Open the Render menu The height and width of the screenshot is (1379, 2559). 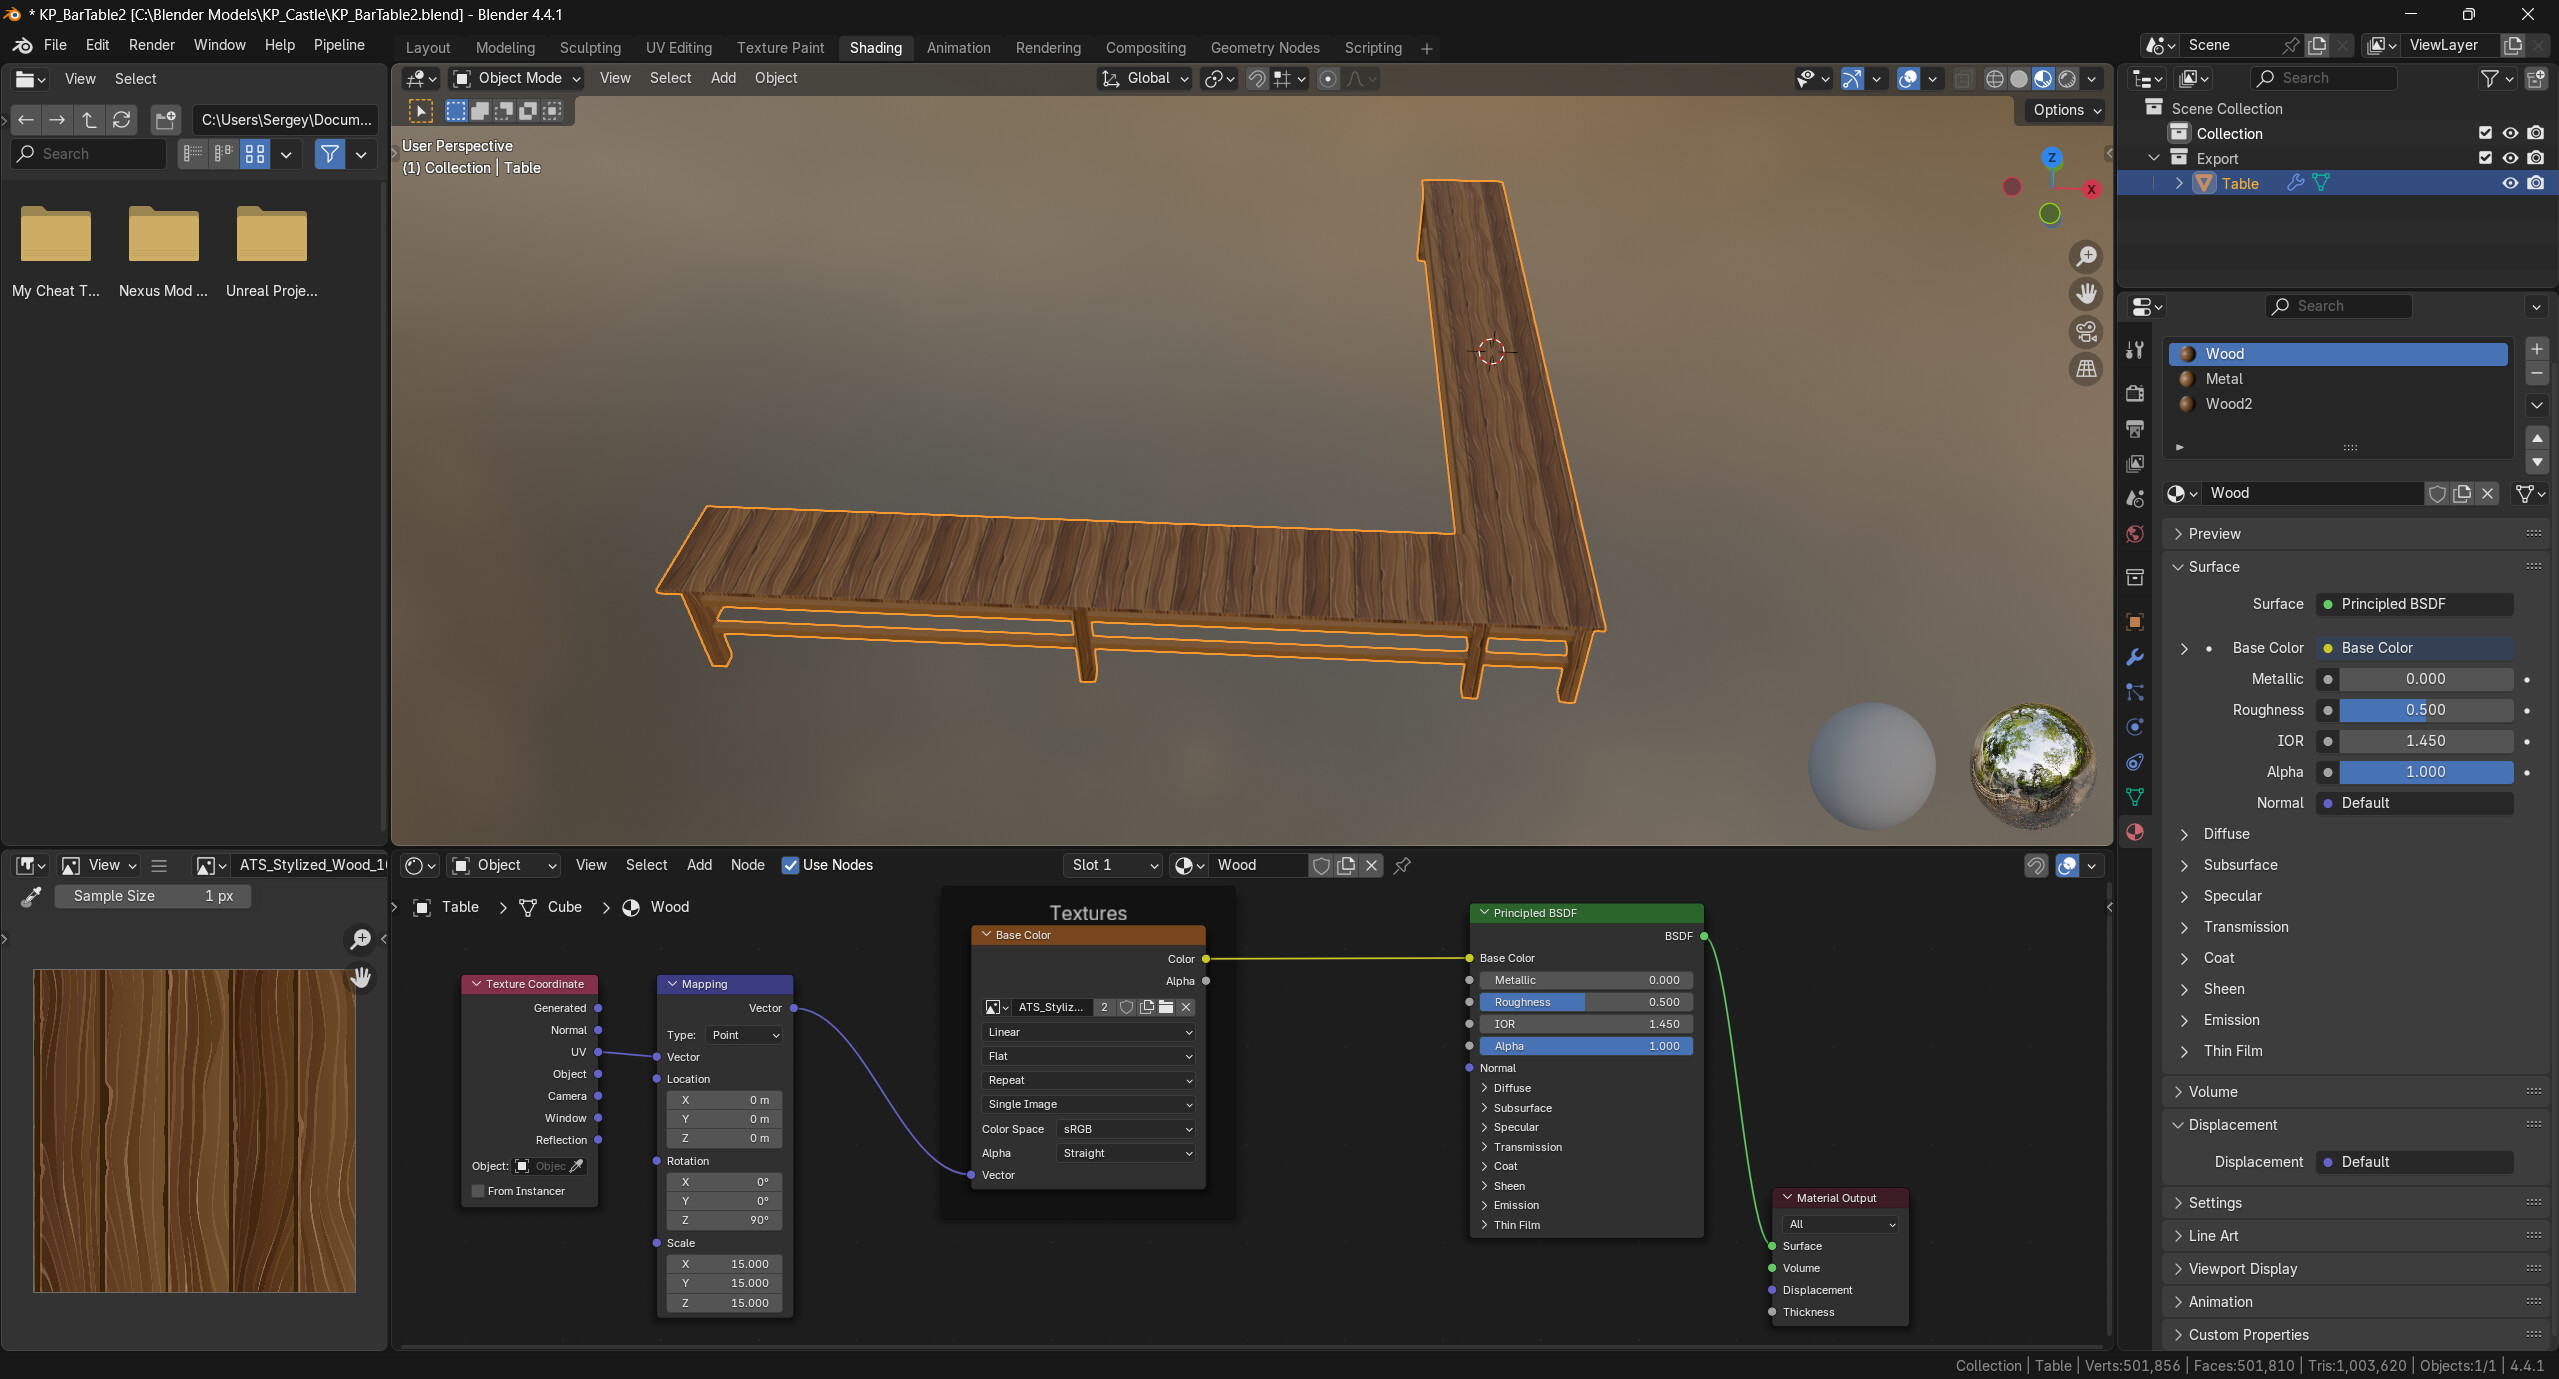tap(152, 45)
